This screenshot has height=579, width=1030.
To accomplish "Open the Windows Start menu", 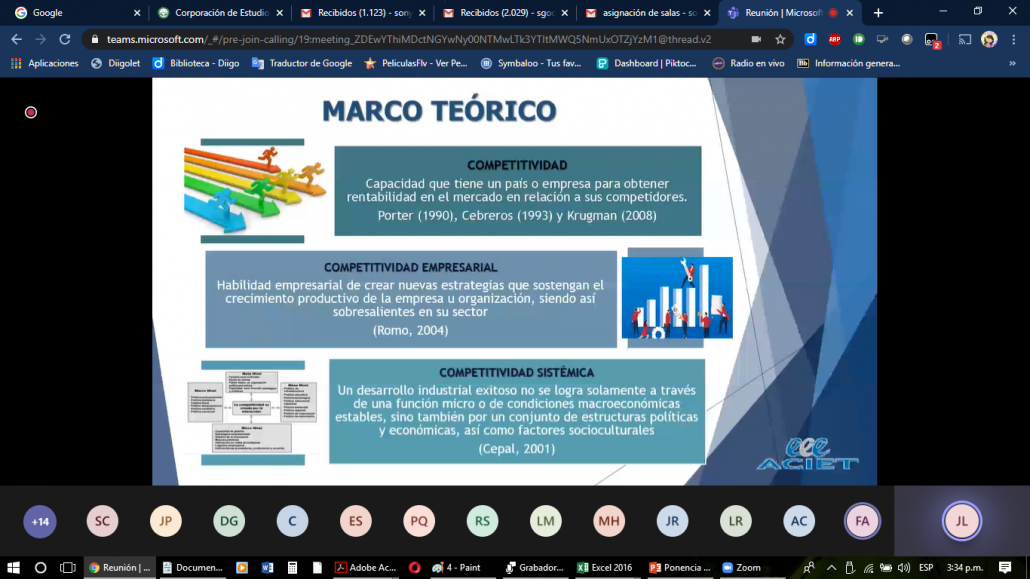I will coord(13,568).
